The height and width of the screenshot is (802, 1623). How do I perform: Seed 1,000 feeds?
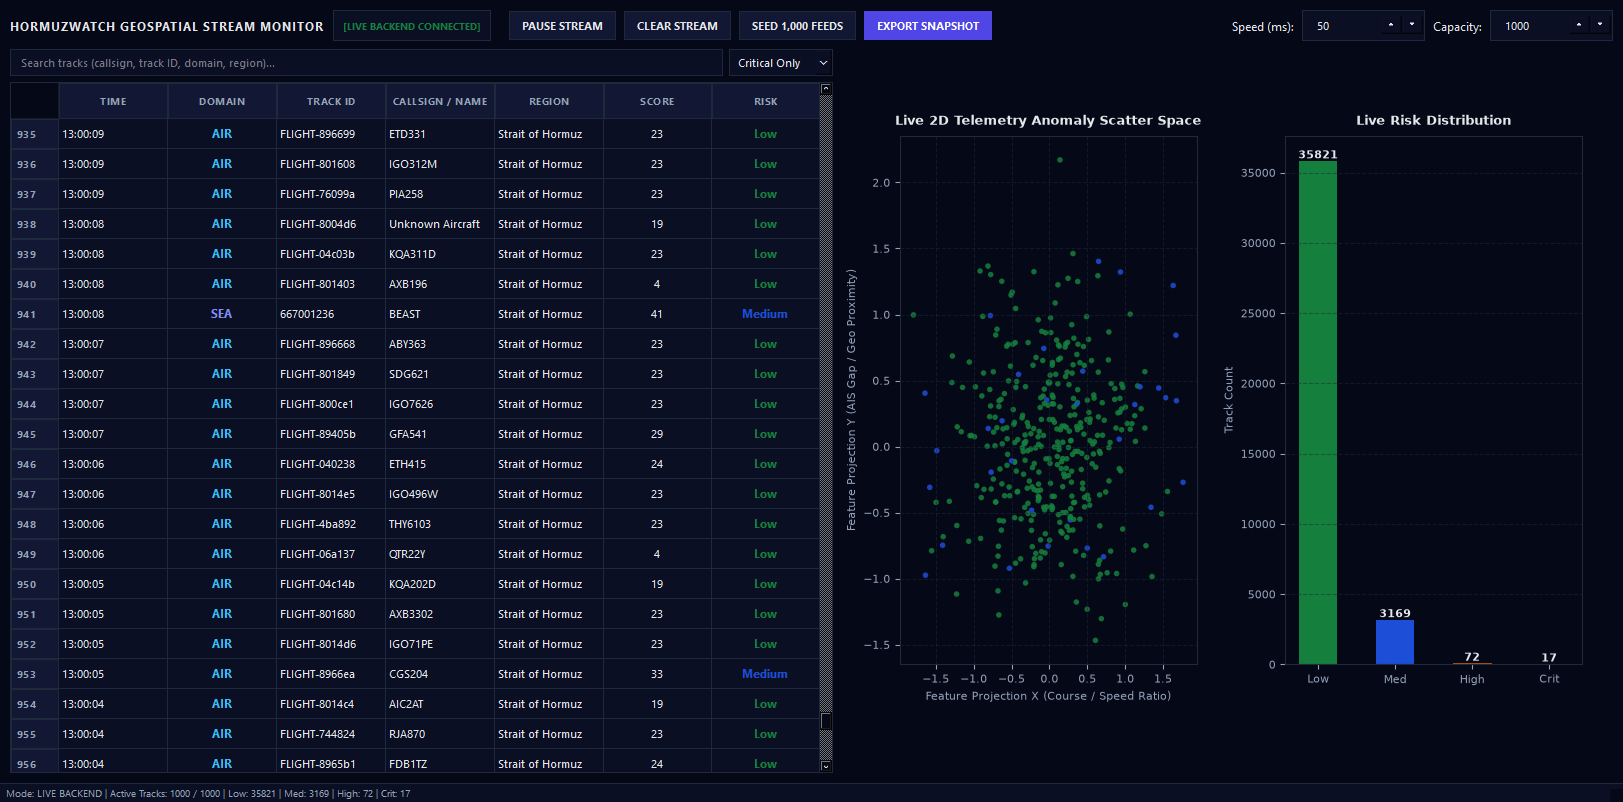(x=797, y=26)
